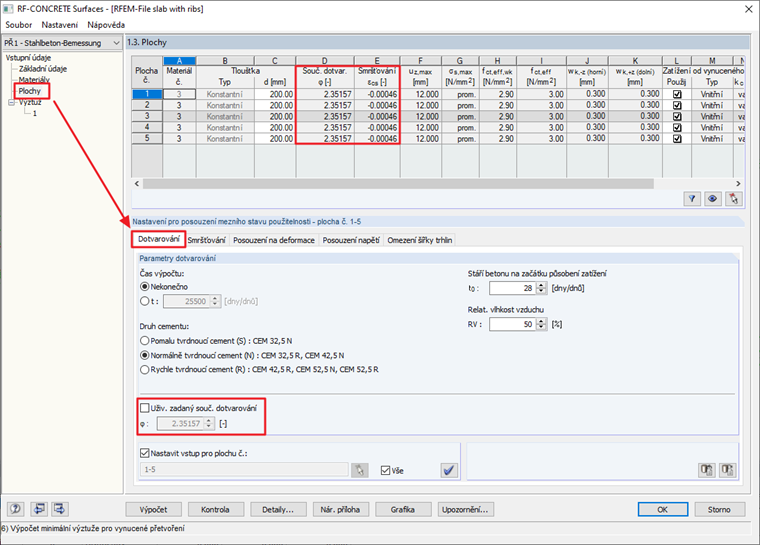Click the Nár. příloha button
760x545 pixels.
pyautogui.click(x=341, y=510)
